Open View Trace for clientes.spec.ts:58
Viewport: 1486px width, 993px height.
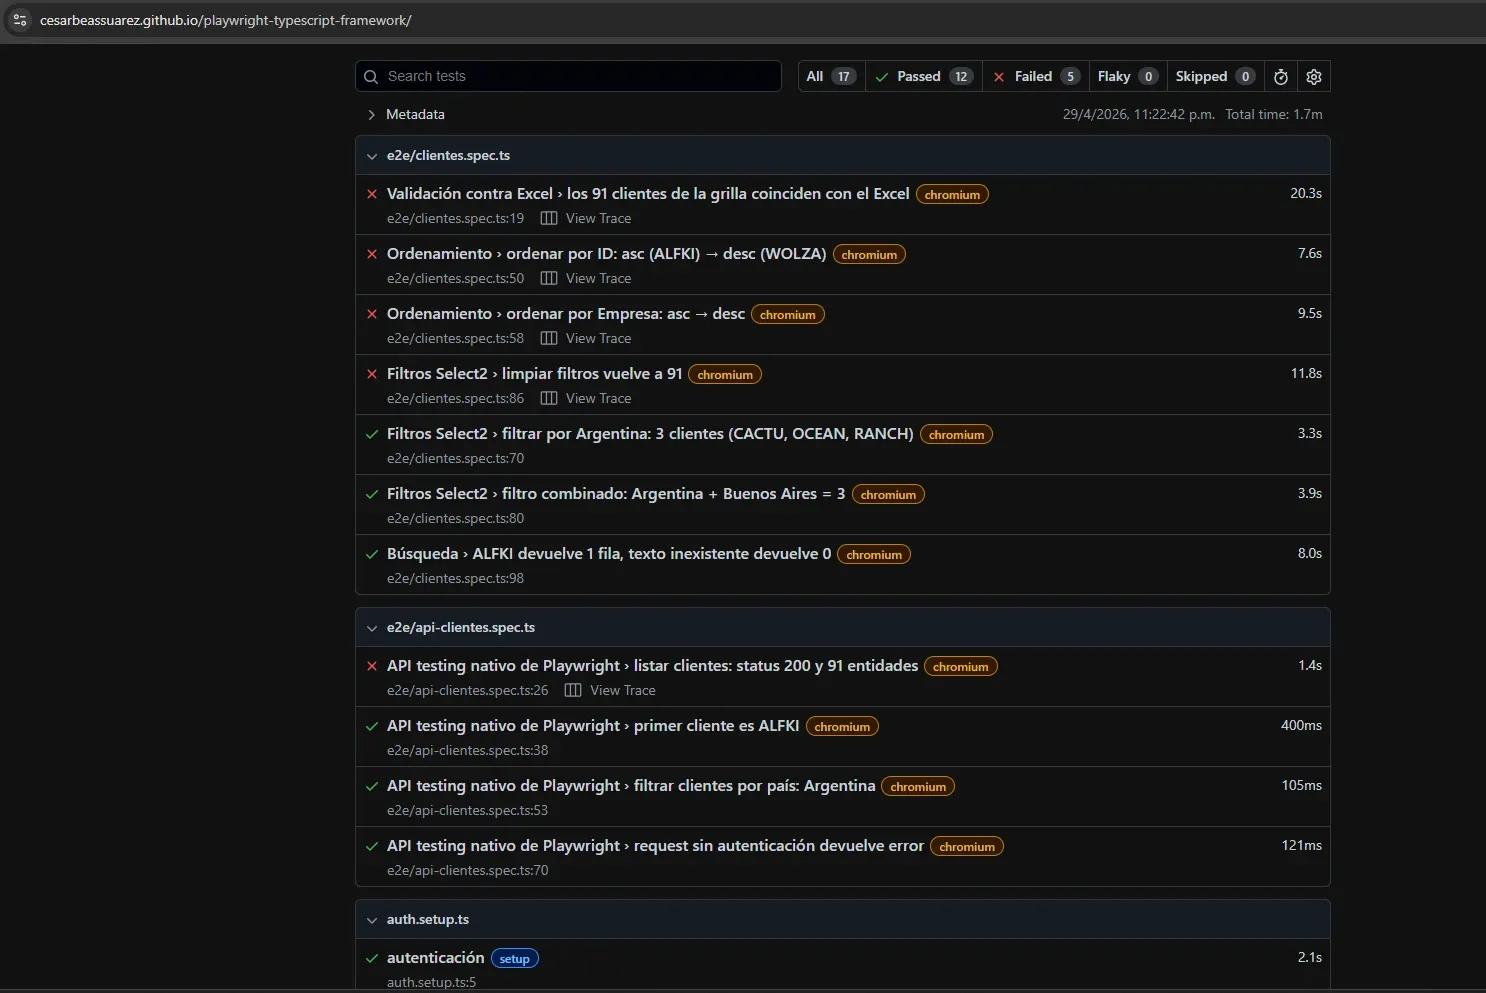598,338
